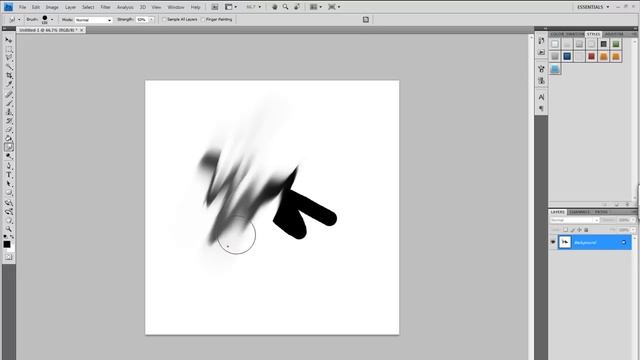Switch to the Channels tab
The image size is (640, 360).
tap(580, 212)
